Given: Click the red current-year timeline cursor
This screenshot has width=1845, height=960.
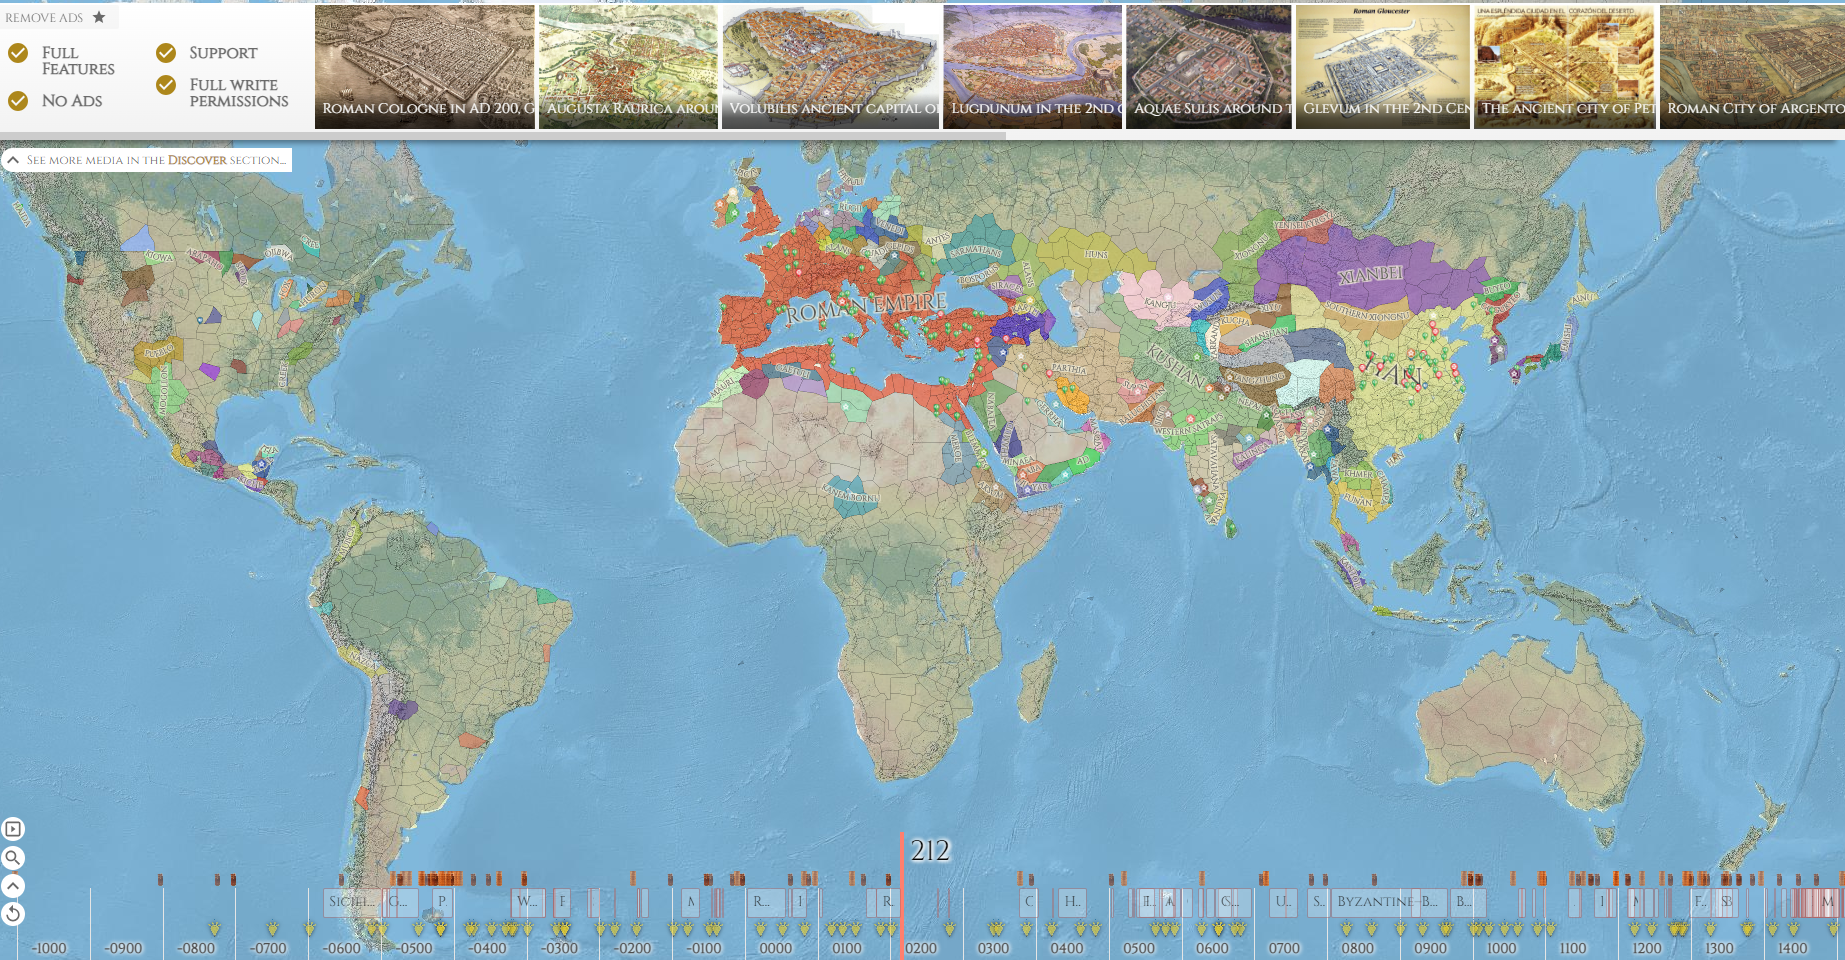Looking at the screenshot, I should (x=901, y=895).
